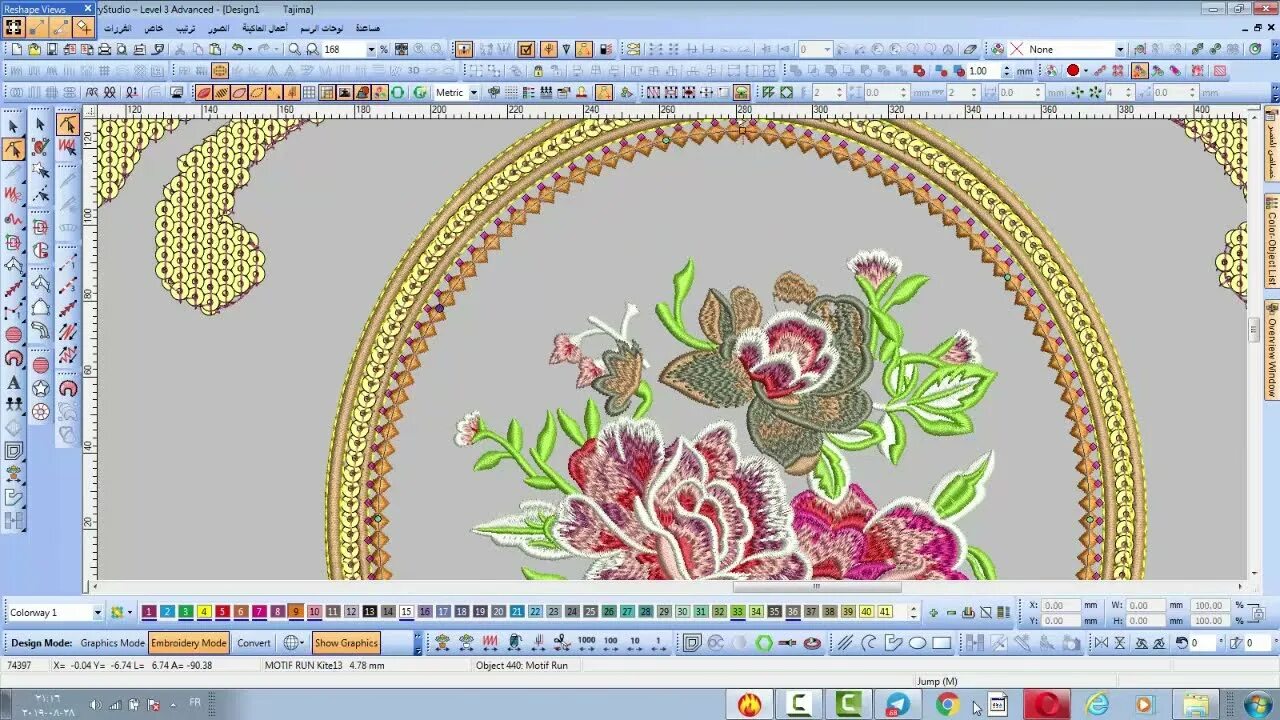Image resolution: width=1280 pixels, height=720 pixels.
Task: Select the green hexagon shape tool
Action: 764,643
